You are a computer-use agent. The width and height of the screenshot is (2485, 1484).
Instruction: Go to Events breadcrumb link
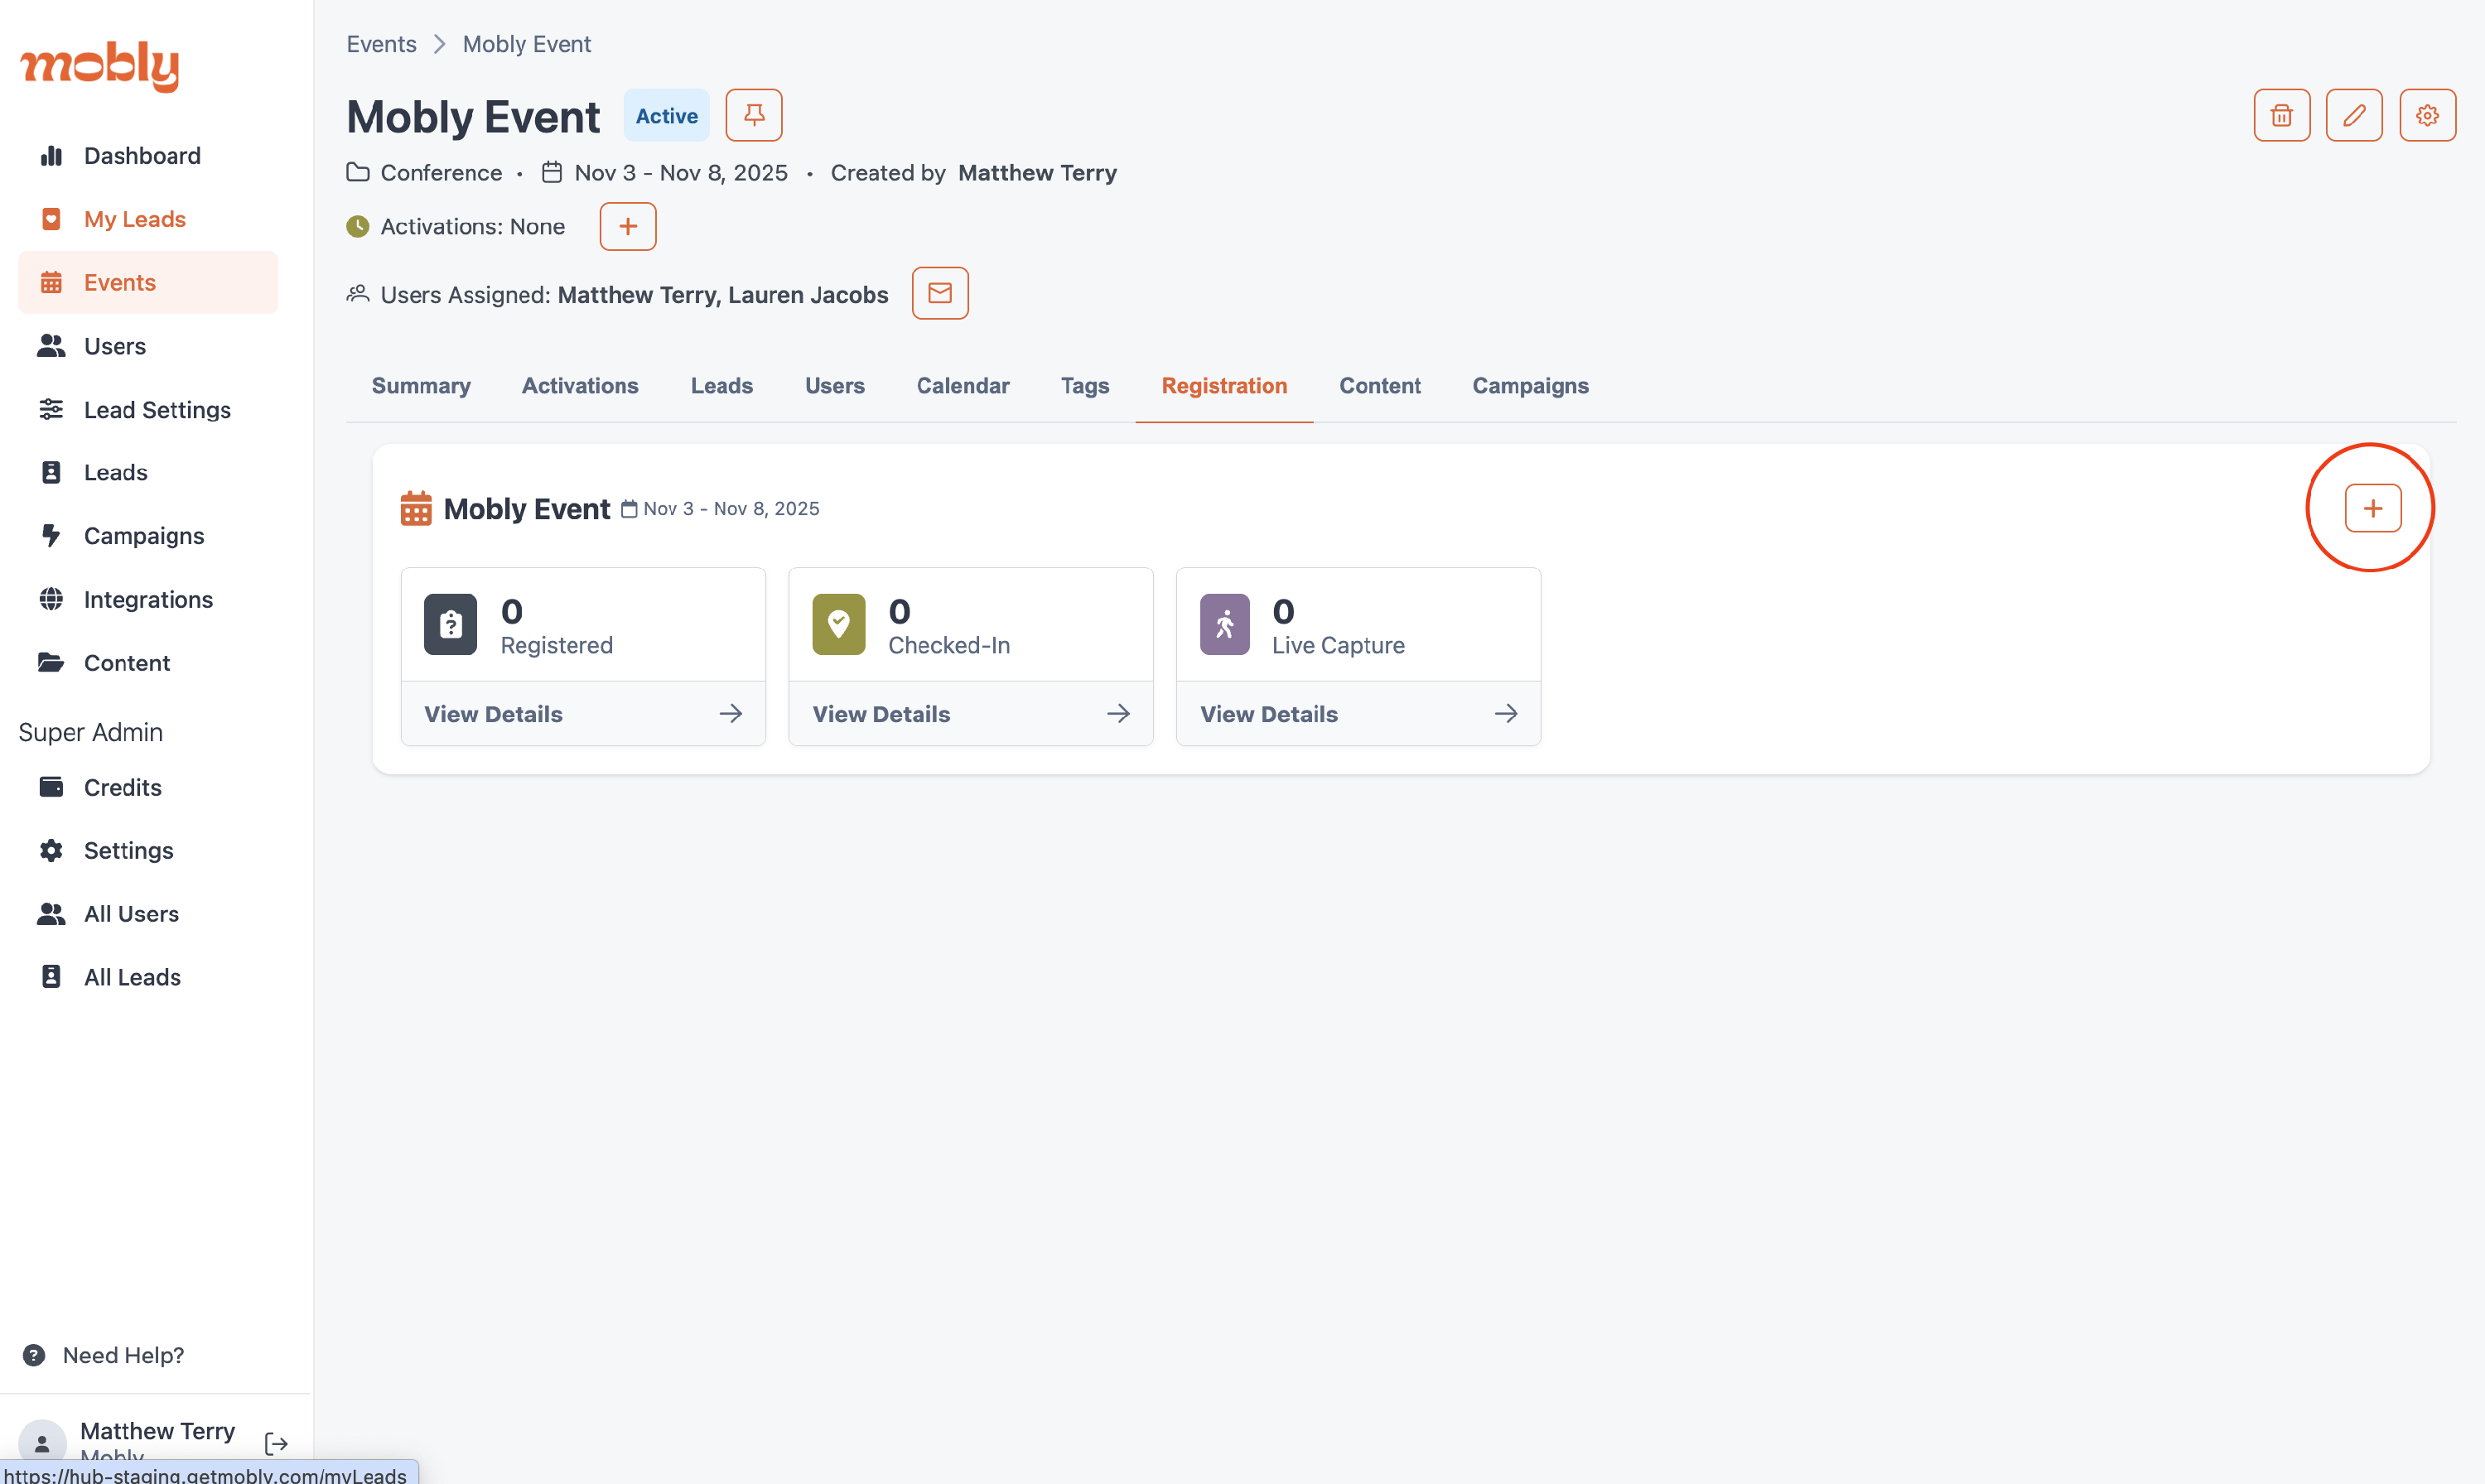pyautogui.click(x=381, y=44)
